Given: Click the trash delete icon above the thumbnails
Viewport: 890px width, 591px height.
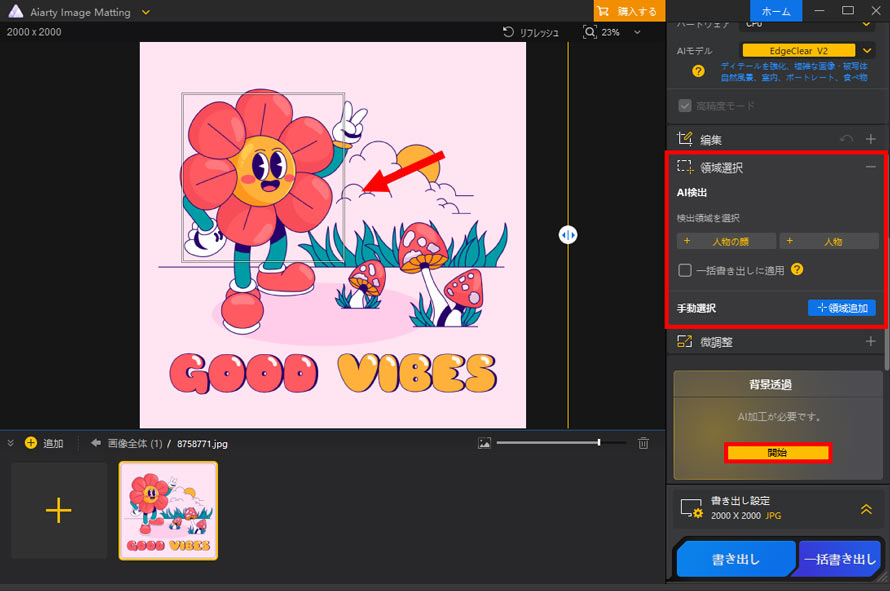Looking at the screenshot, I should coord(643,443).
